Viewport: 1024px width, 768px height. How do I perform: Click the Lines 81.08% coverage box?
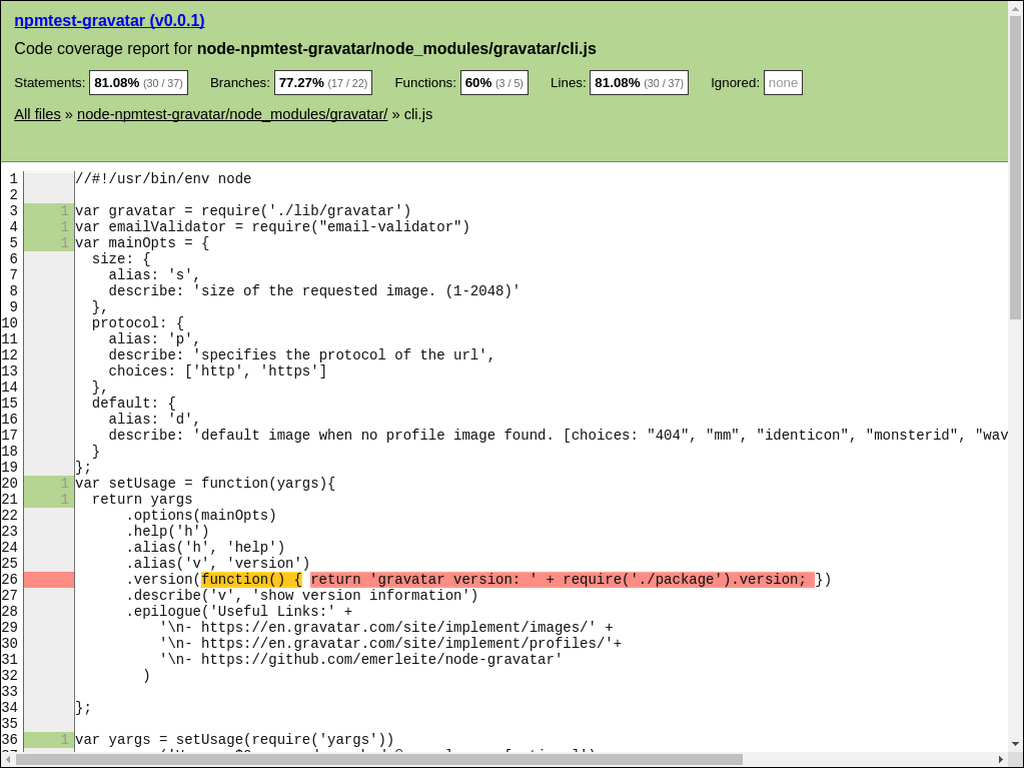(x=638, y=83)
